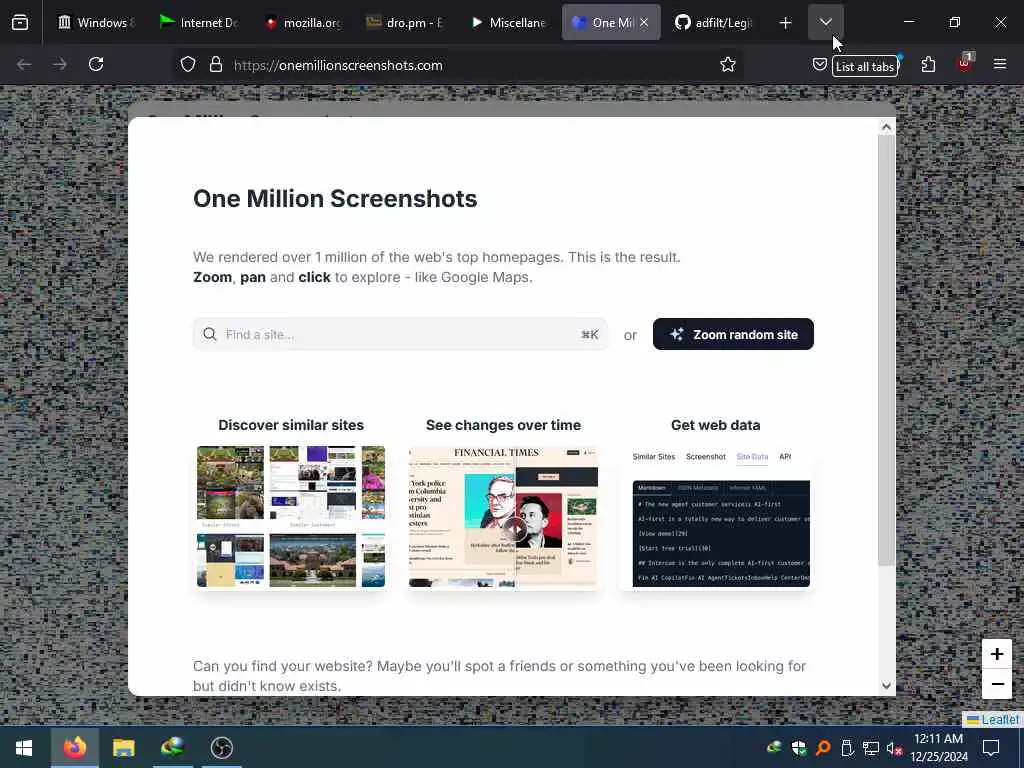Viewport: 1024px width, 768px height.
Task: Click the green tray icon beside Windows Security
Action: 775,748
